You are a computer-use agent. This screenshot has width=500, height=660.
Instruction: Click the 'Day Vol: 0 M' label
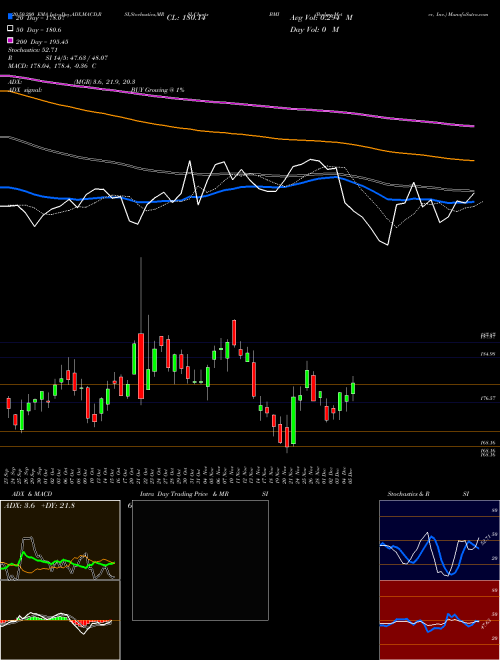(x=314, y=29)
